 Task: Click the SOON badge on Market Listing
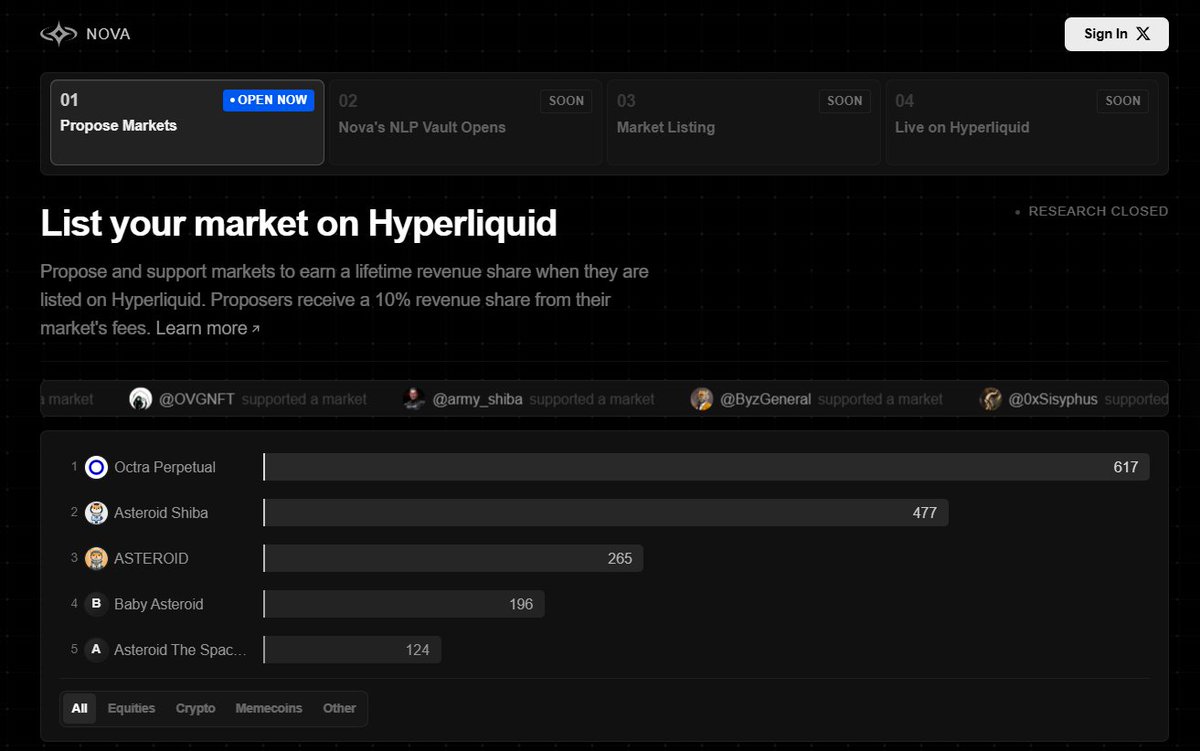coord(845,101)
